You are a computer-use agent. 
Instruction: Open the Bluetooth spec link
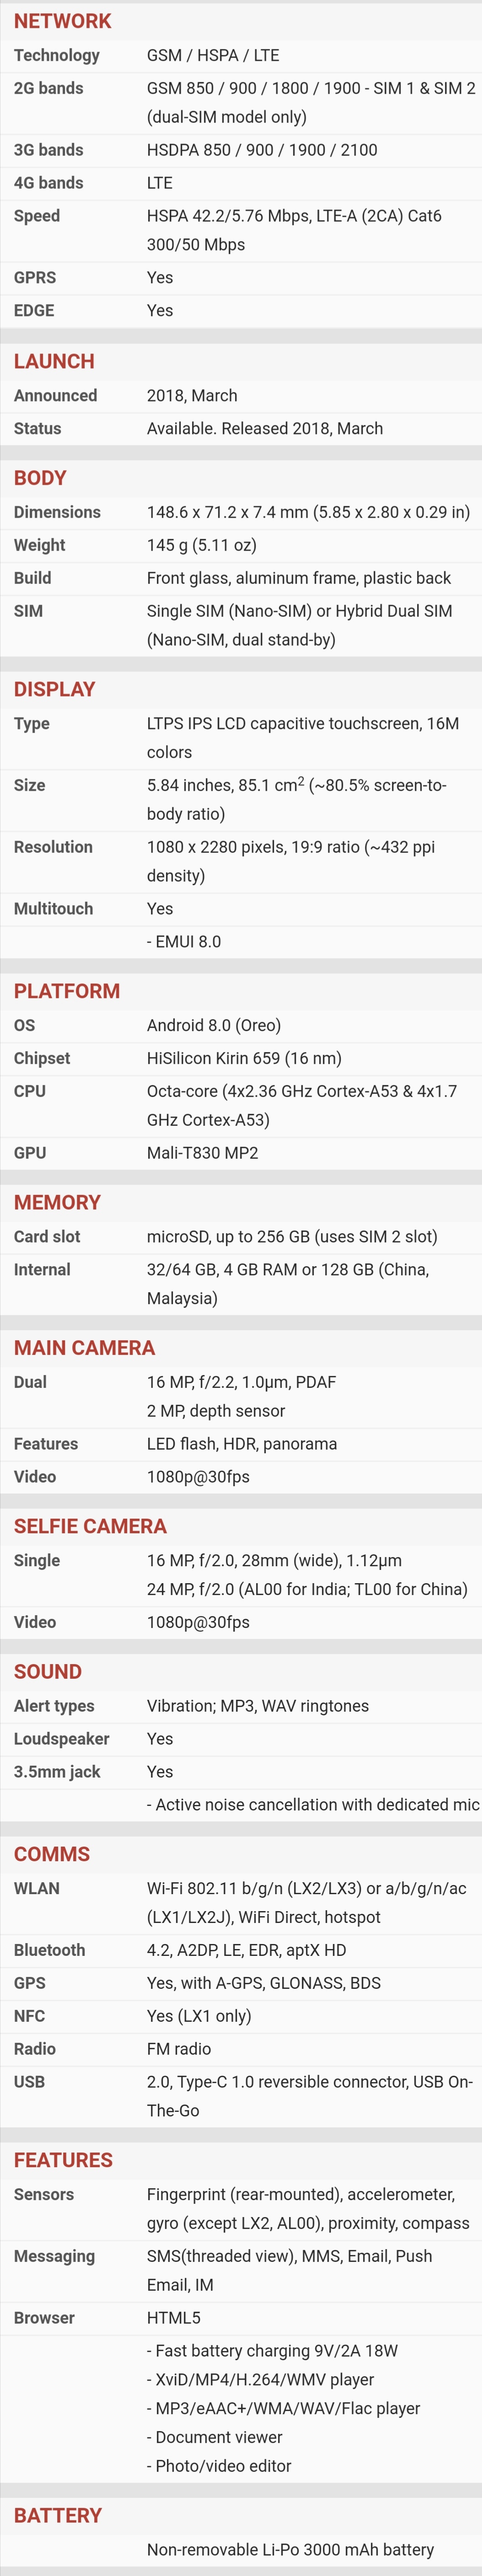(49, 1950)
